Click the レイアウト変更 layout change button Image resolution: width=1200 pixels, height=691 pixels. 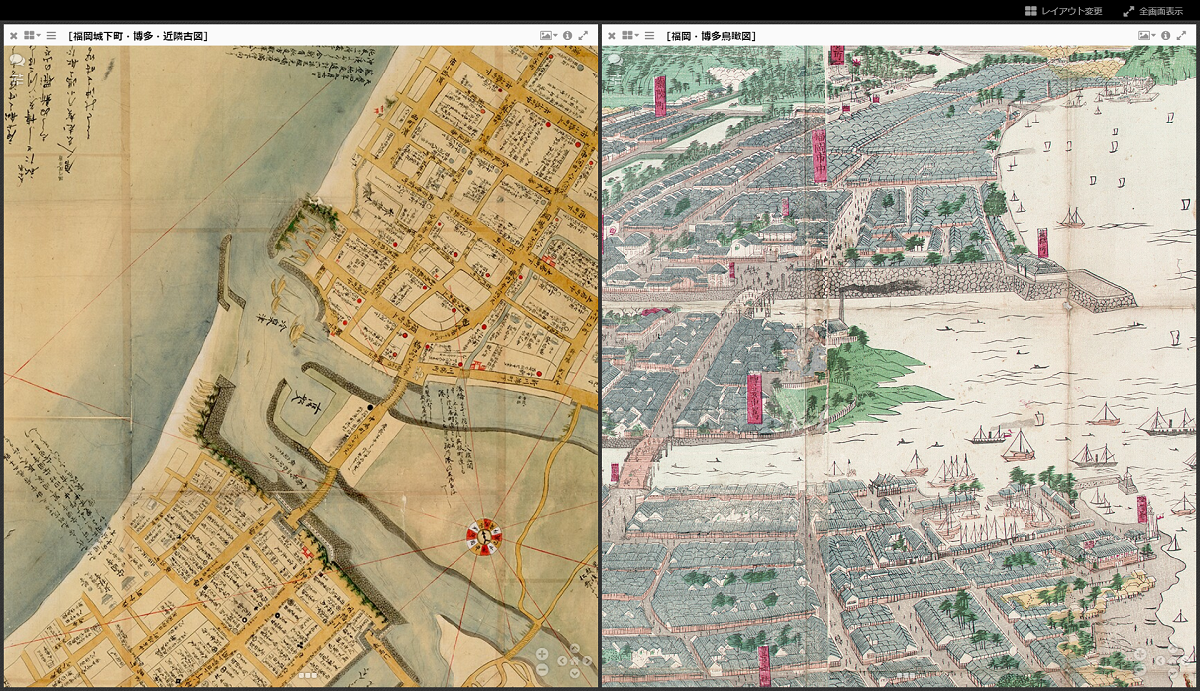[x=1064, y=11]
